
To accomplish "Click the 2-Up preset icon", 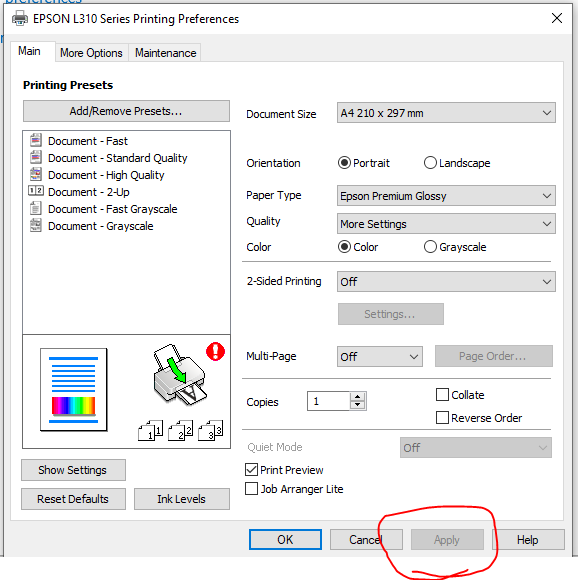I will tap(36, 191).
